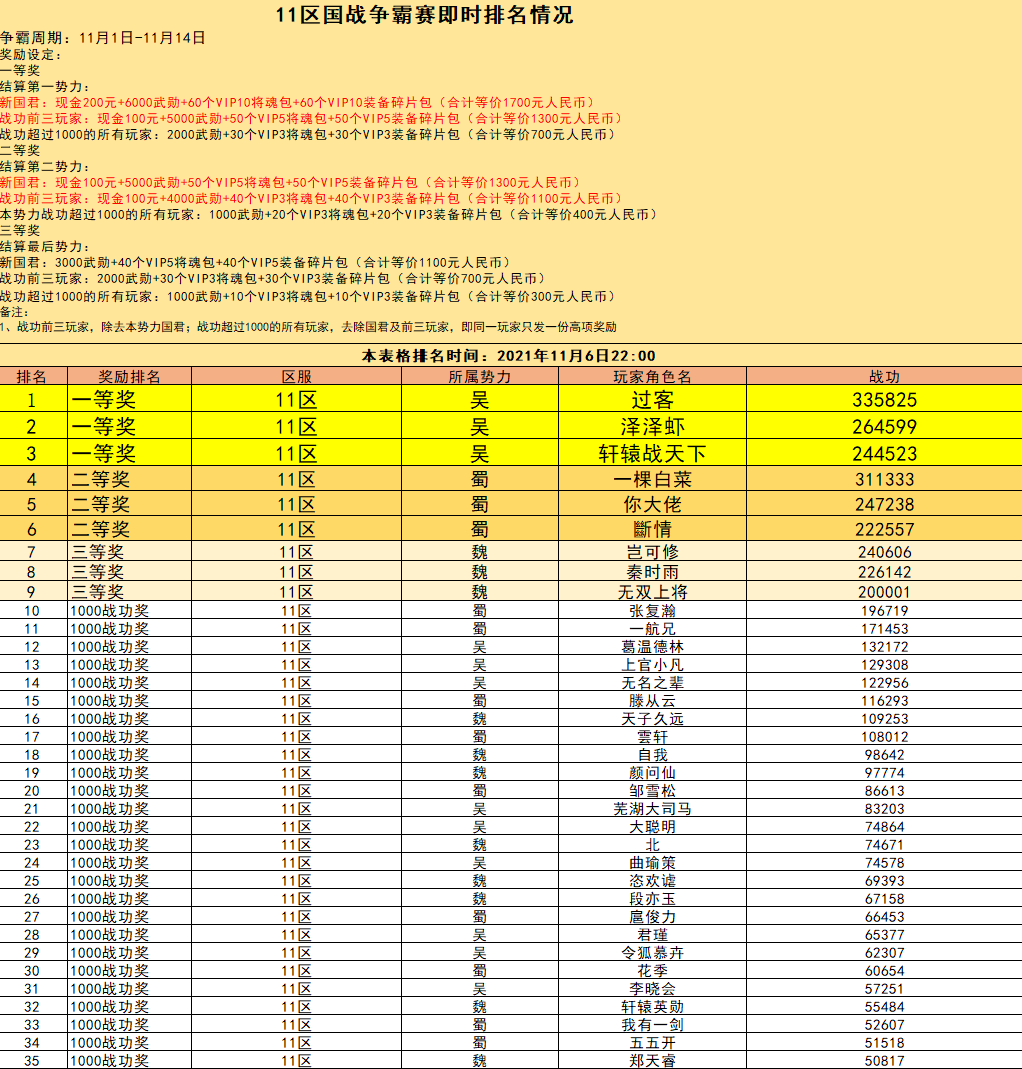This screenshot has height=1069, width=1022.
Task: Click the 区服 column header
Action: [296, 377]
